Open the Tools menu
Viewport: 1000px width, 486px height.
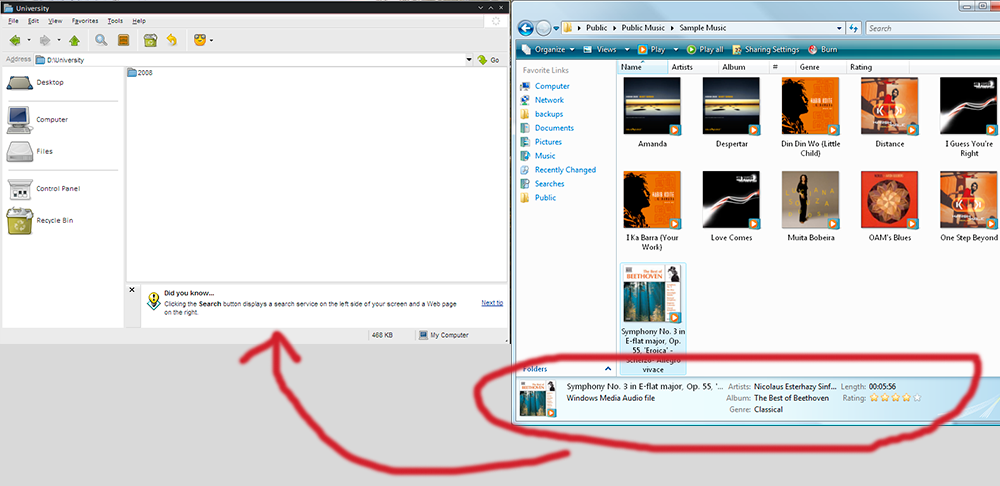click(x=115, y=20)
